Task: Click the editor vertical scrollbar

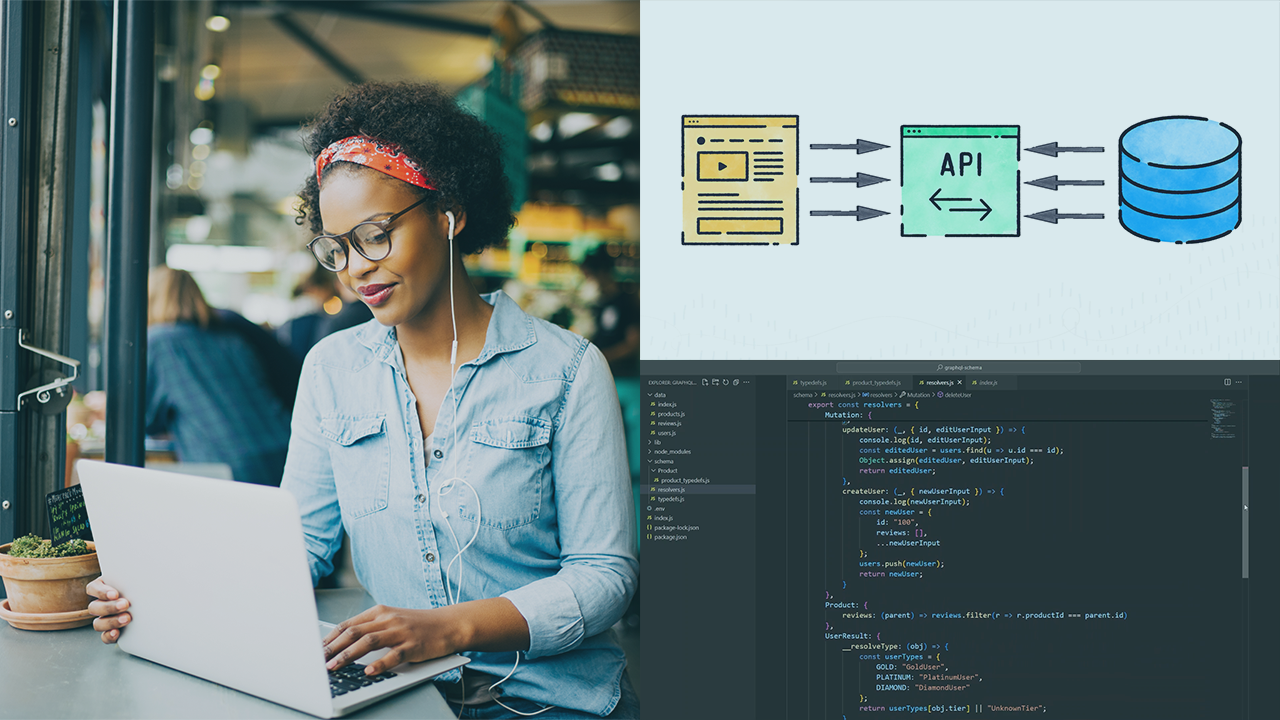Action: pos(1245,520)
